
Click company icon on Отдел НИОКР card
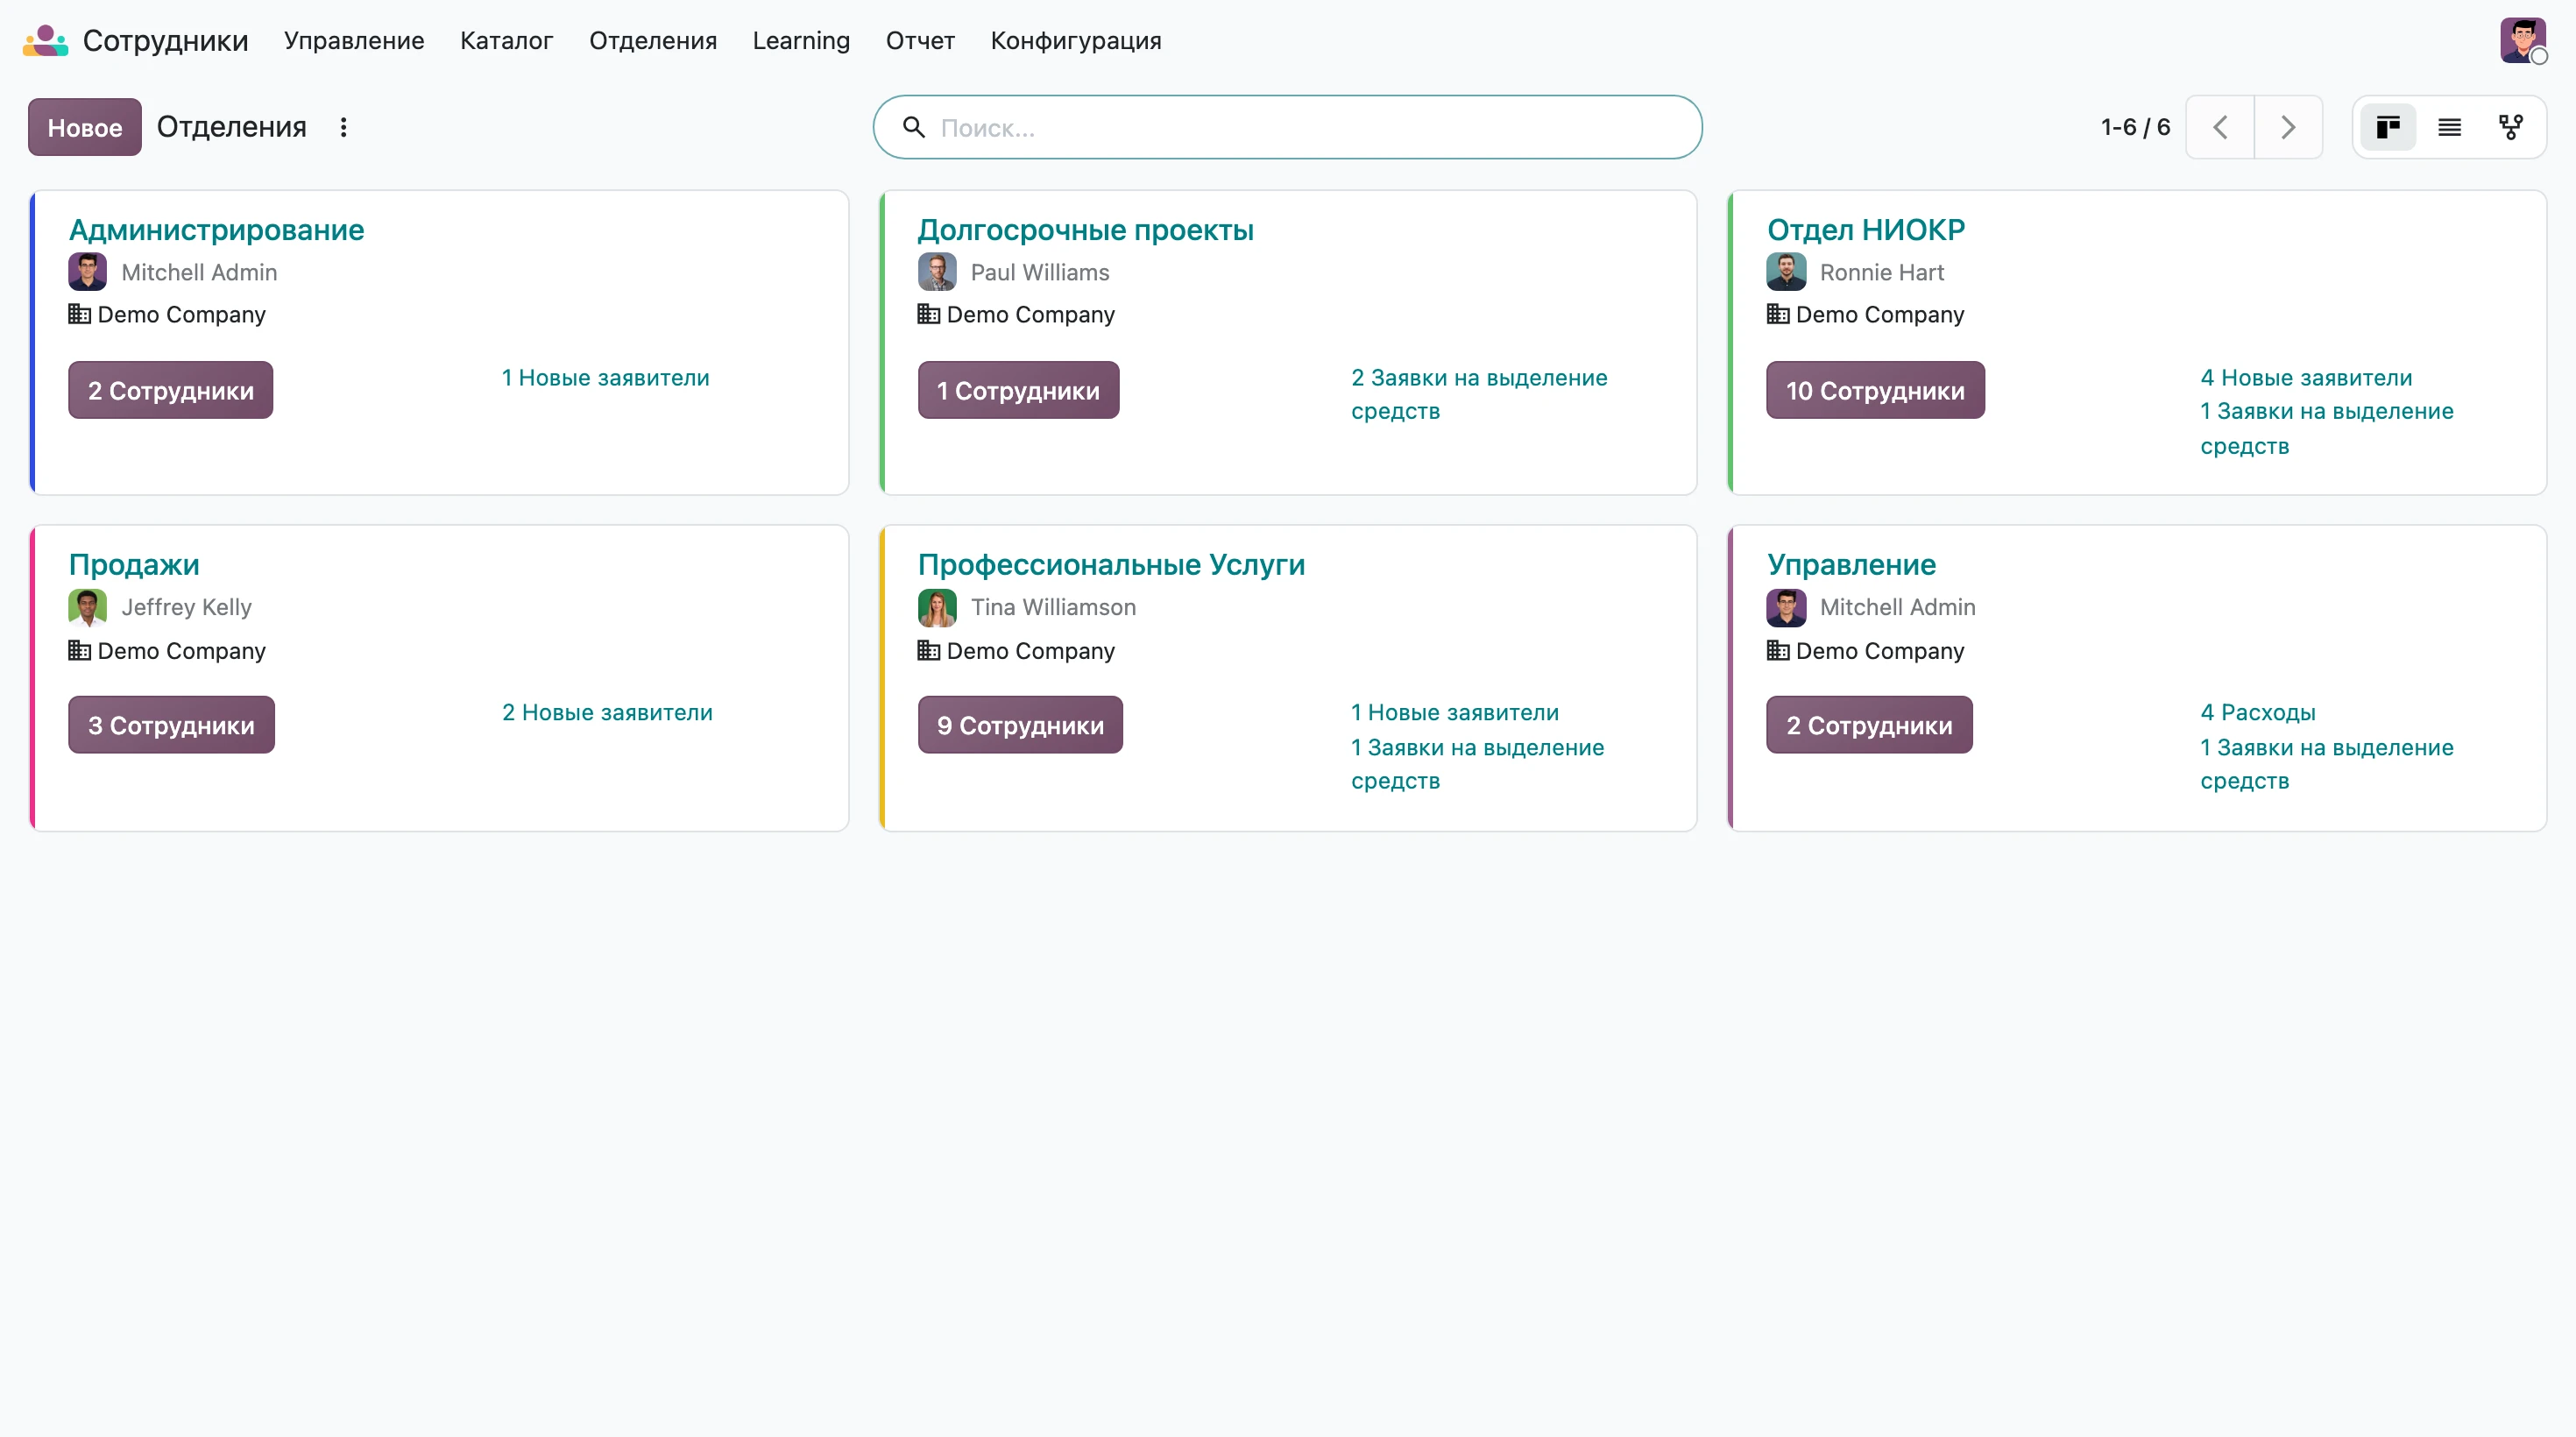click(1778, 314)
